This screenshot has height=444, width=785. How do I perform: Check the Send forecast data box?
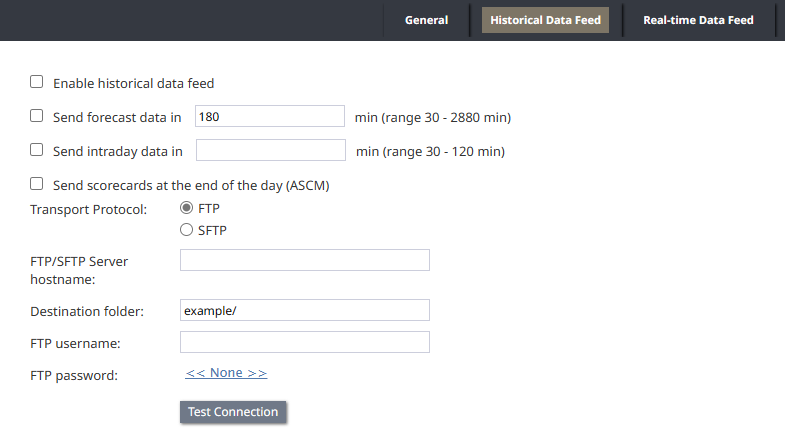37,116
